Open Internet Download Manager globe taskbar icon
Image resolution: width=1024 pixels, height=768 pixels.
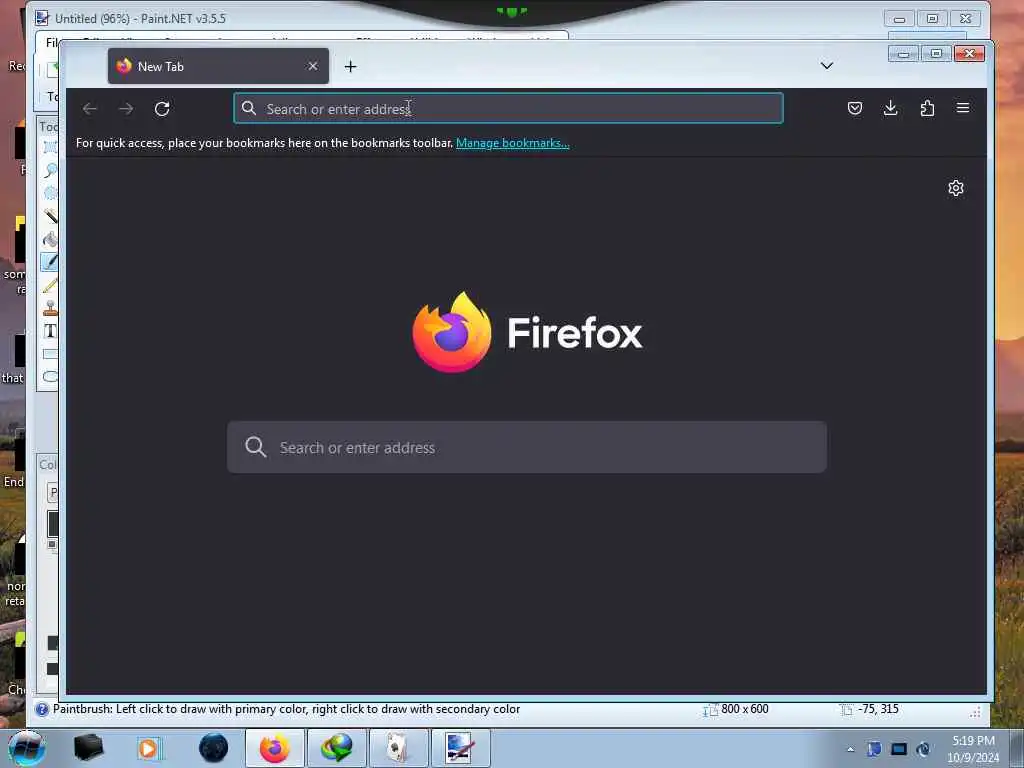coord(337,748)
